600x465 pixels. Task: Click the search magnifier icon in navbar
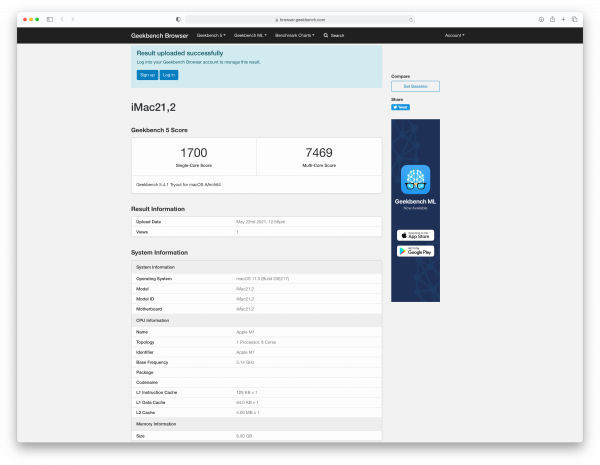tap(326, 36)
